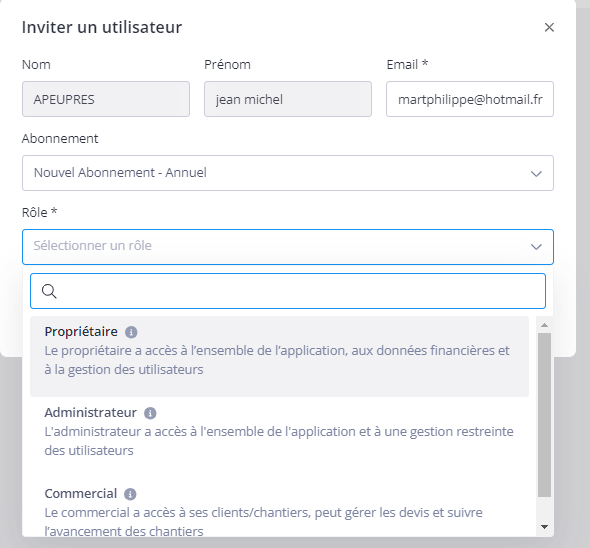The image size is (590, 548).
Task: Collapse the Rôle dropdown via its chevron
Action: pyautogui.click(x=536, y=247)
